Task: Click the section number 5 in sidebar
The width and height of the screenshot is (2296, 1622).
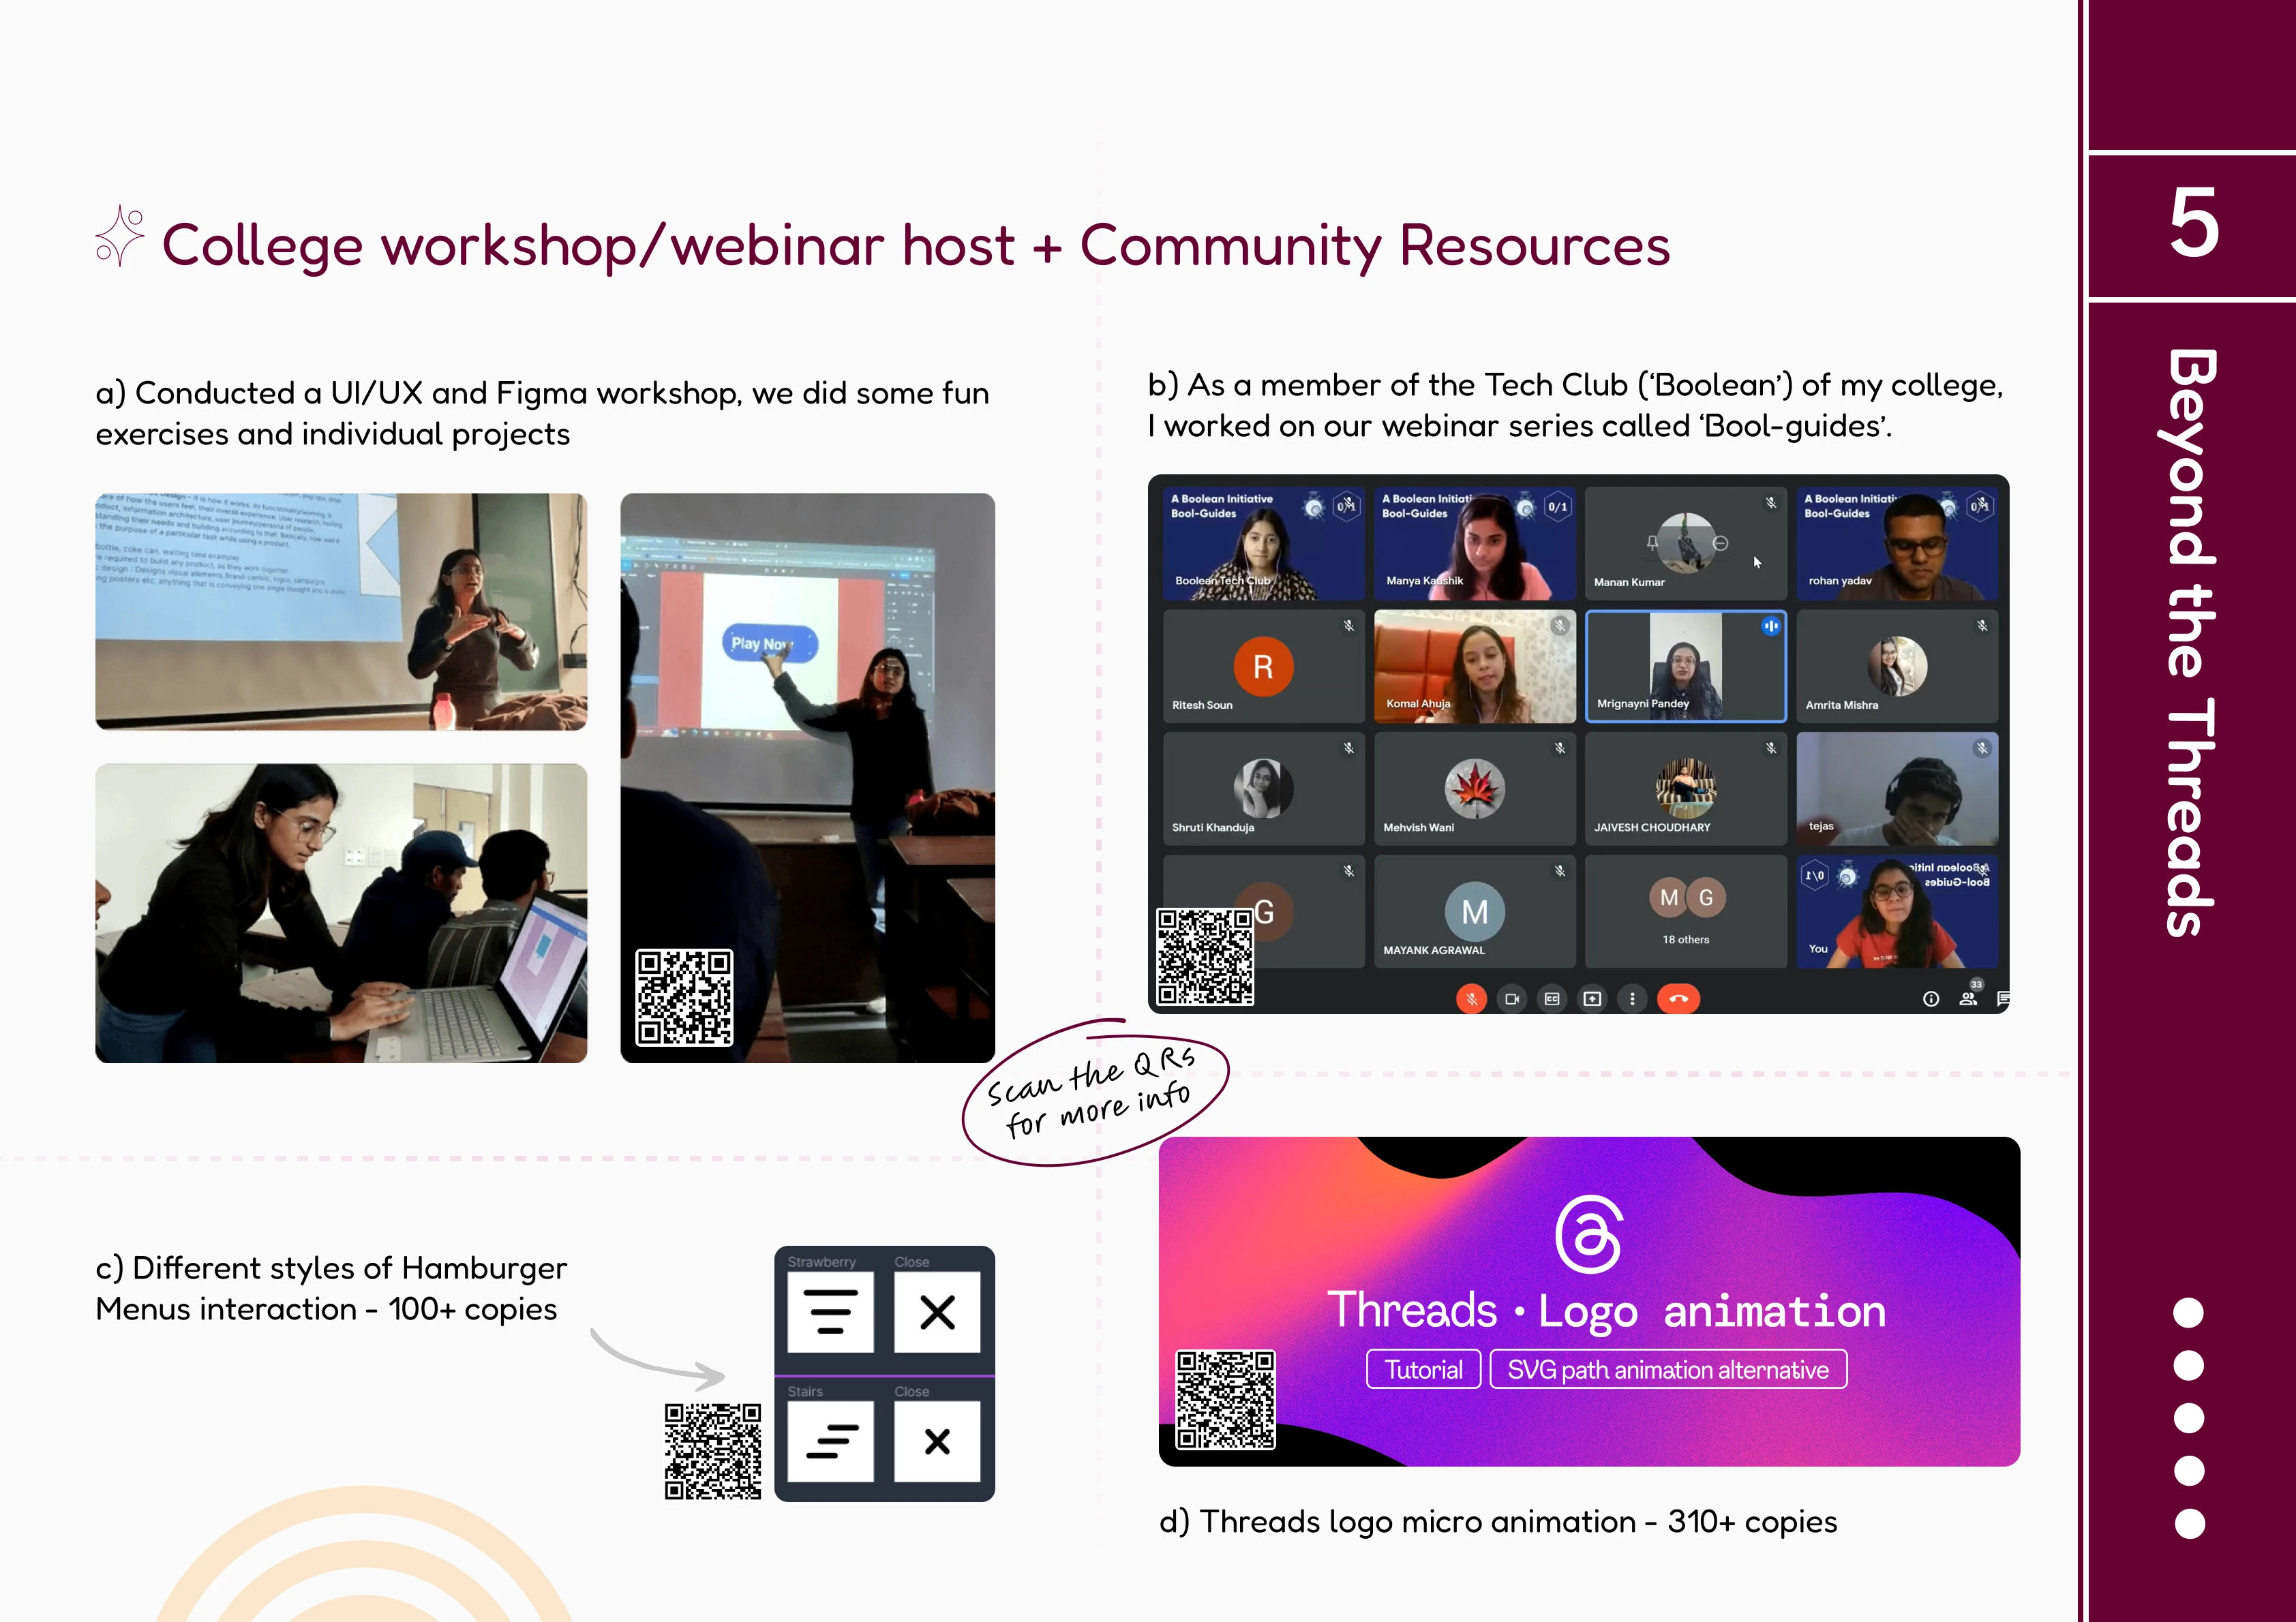Action: 2193,224
